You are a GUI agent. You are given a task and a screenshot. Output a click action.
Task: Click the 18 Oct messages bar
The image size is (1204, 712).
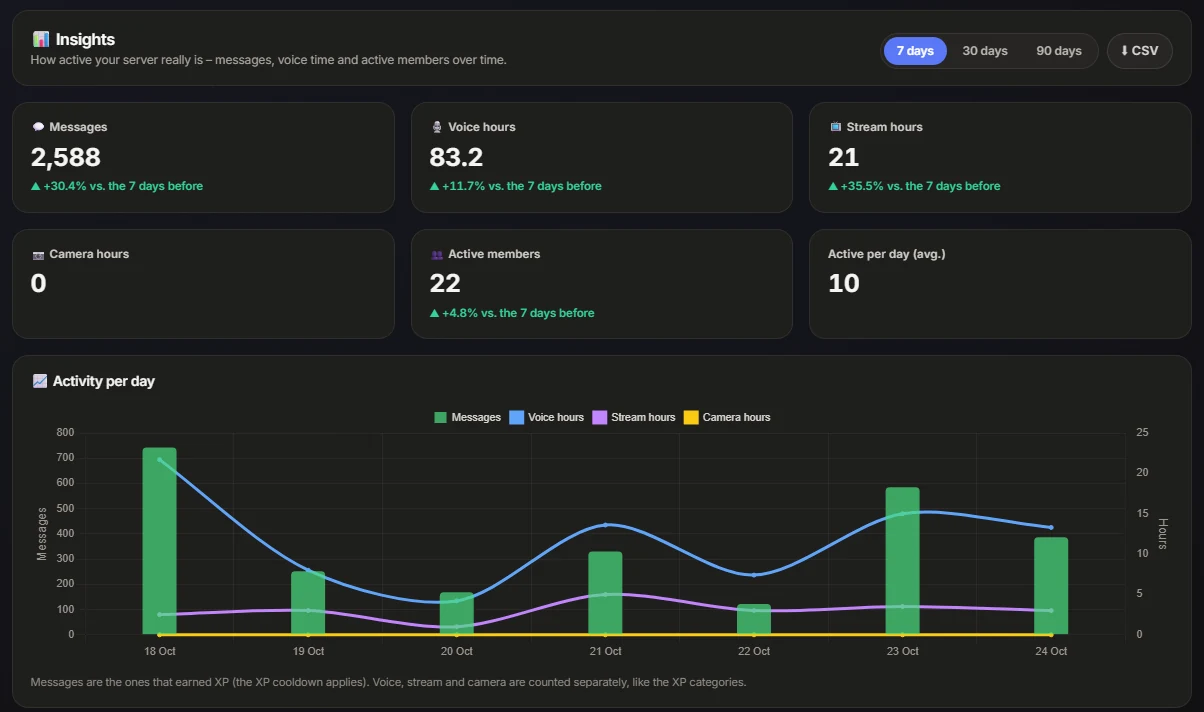click(x=159, y=541)
